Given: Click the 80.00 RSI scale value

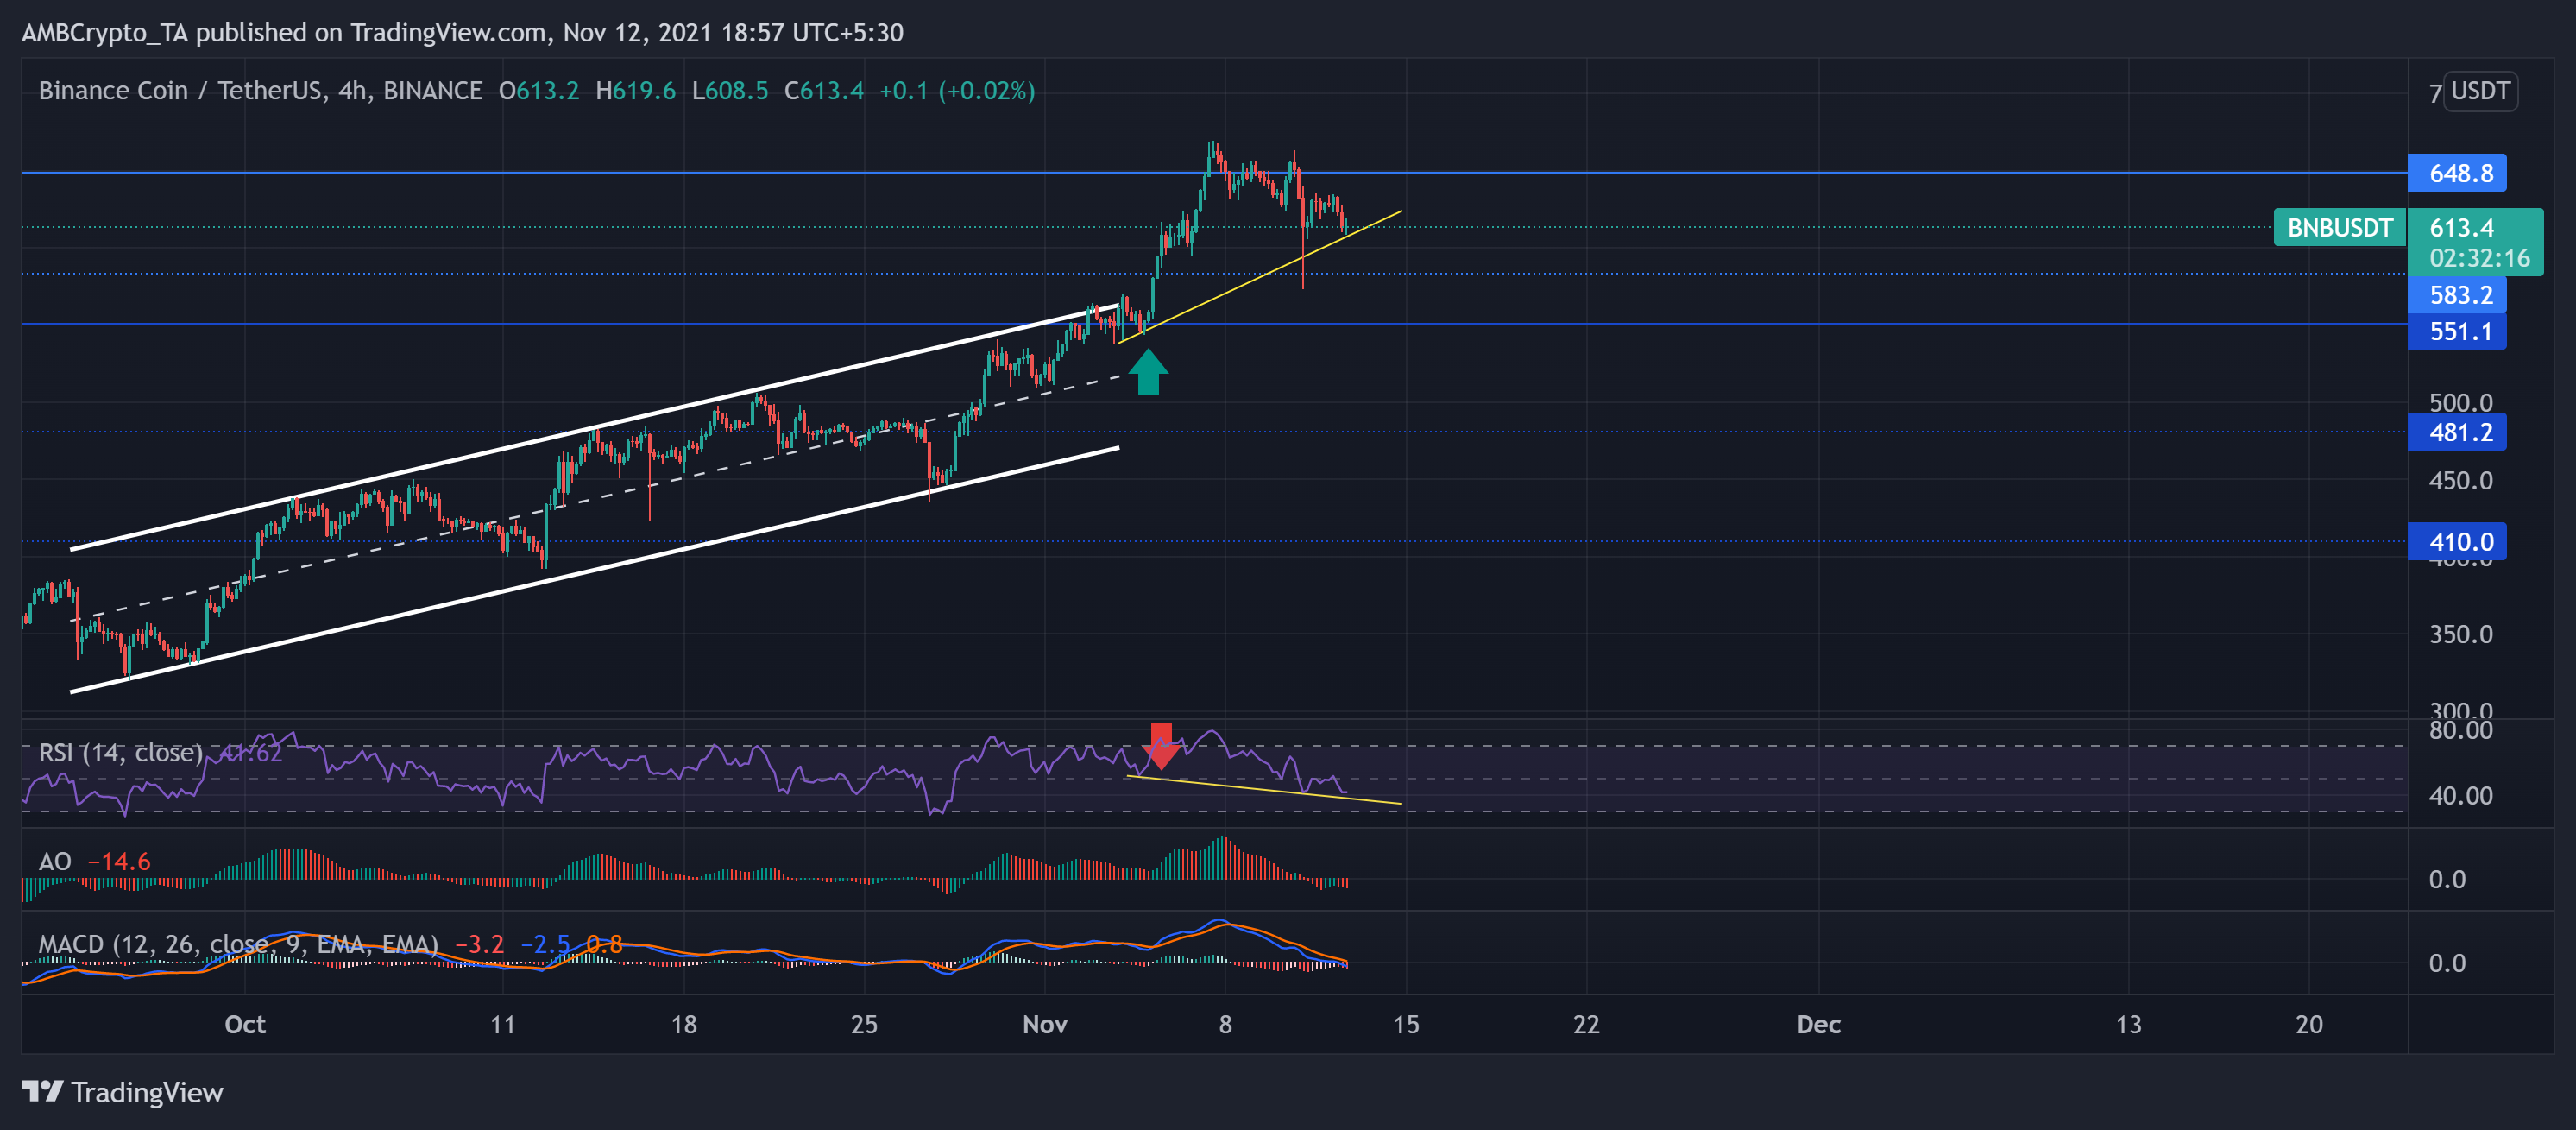Looking at the screenshot, I should click(x=2461, y=730).
